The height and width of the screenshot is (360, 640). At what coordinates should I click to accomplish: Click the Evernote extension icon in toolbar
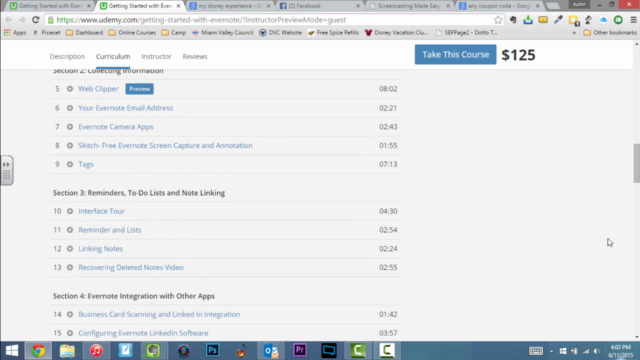513,20
